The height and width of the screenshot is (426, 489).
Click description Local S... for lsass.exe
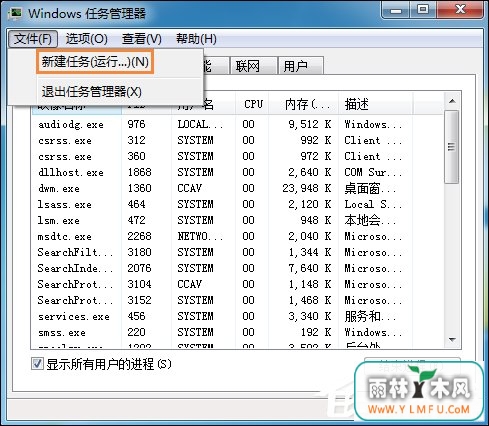(373, 204)
